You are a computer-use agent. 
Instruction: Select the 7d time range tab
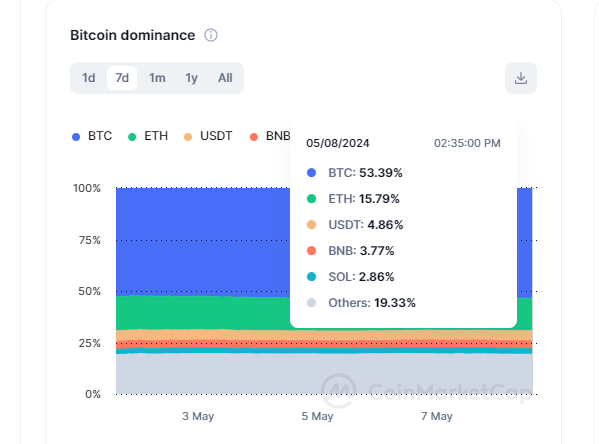coord(122,78)
